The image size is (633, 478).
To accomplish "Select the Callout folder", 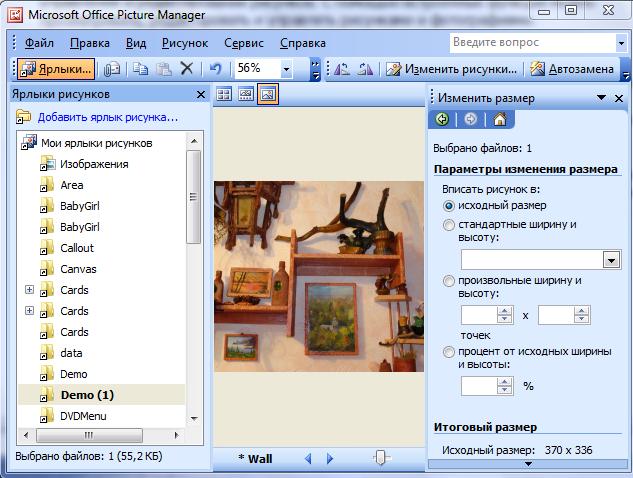I will tap(77, 248).
